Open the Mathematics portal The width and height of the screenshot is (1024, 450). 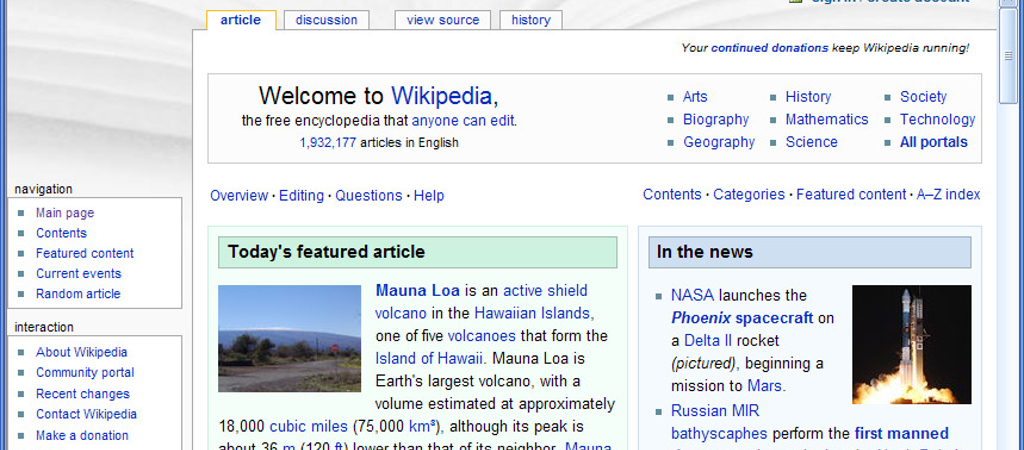[827, 120]
